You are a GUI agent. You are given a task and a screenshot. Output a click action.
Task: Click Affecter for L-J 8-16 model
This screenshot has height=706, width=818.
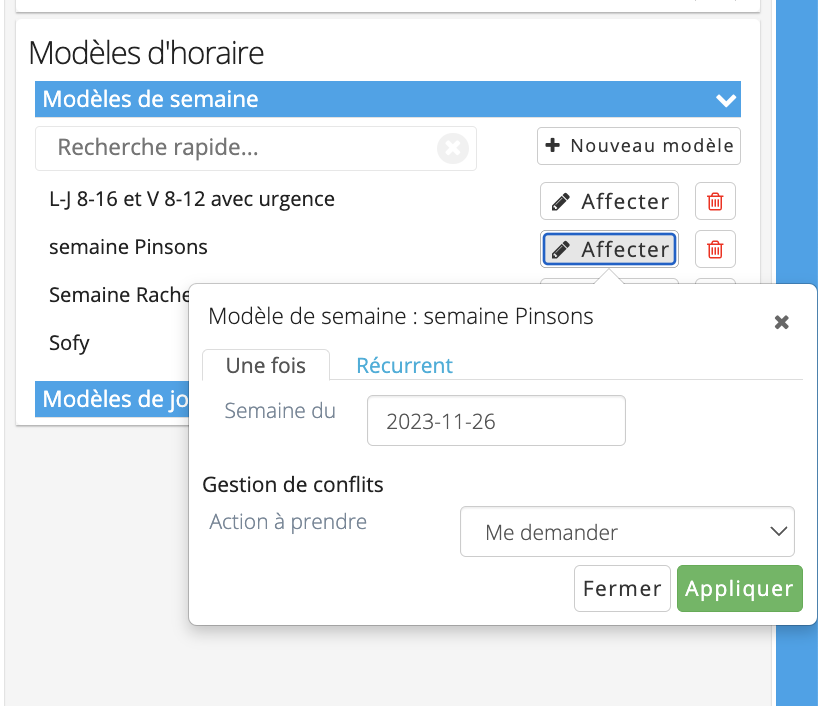click(609, 201)
